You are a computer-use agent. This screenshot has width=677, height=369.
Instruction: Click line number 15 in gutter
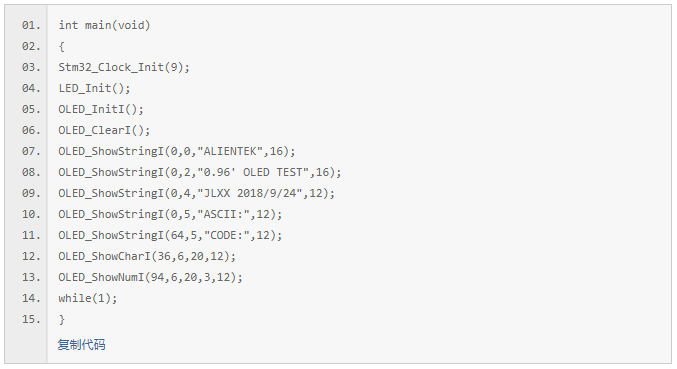[x=31, y=319]
